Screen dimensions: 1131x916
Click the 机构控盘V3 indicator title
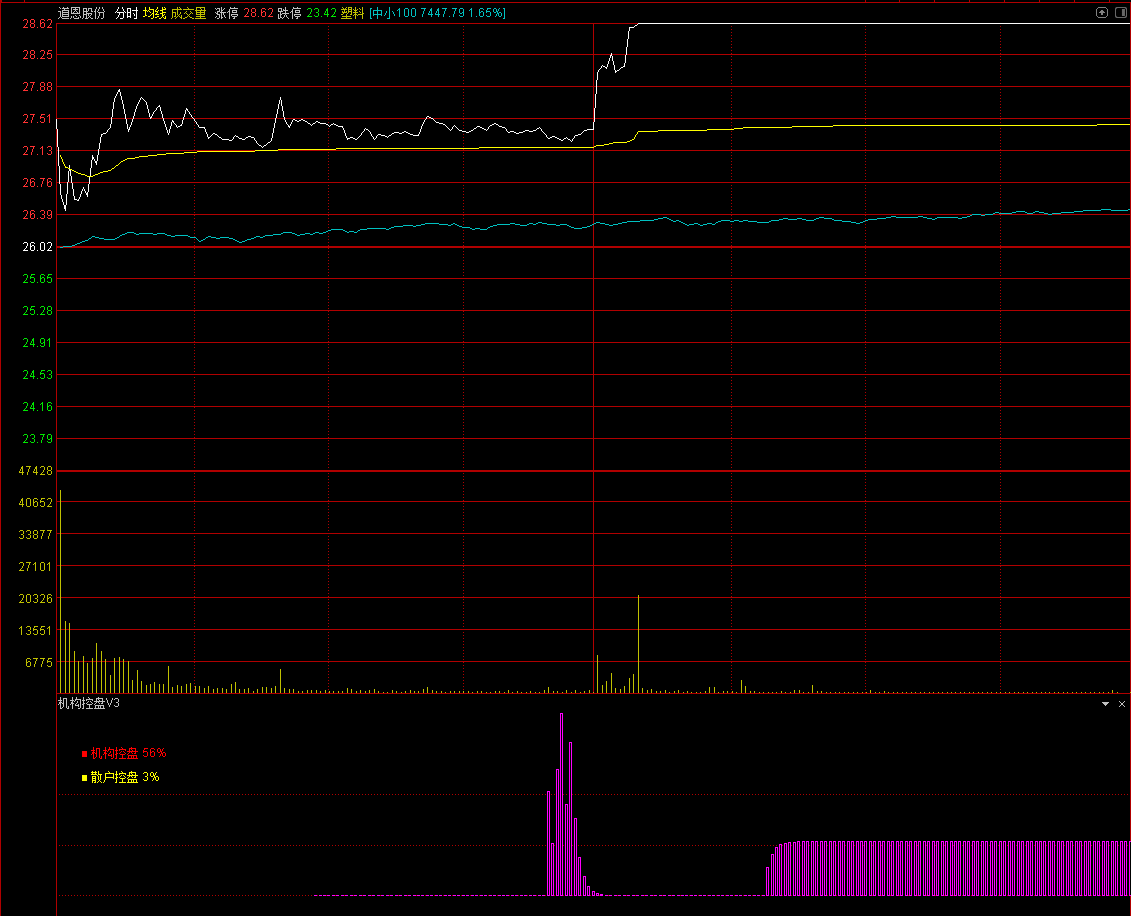pyautogui.click(x=89, y=703)
